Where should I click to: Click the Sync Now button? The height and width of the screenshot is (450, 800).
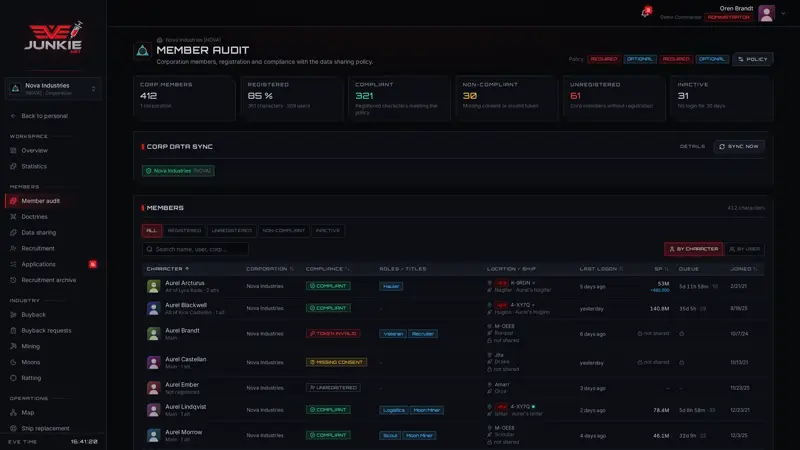[x=739, y=146]
